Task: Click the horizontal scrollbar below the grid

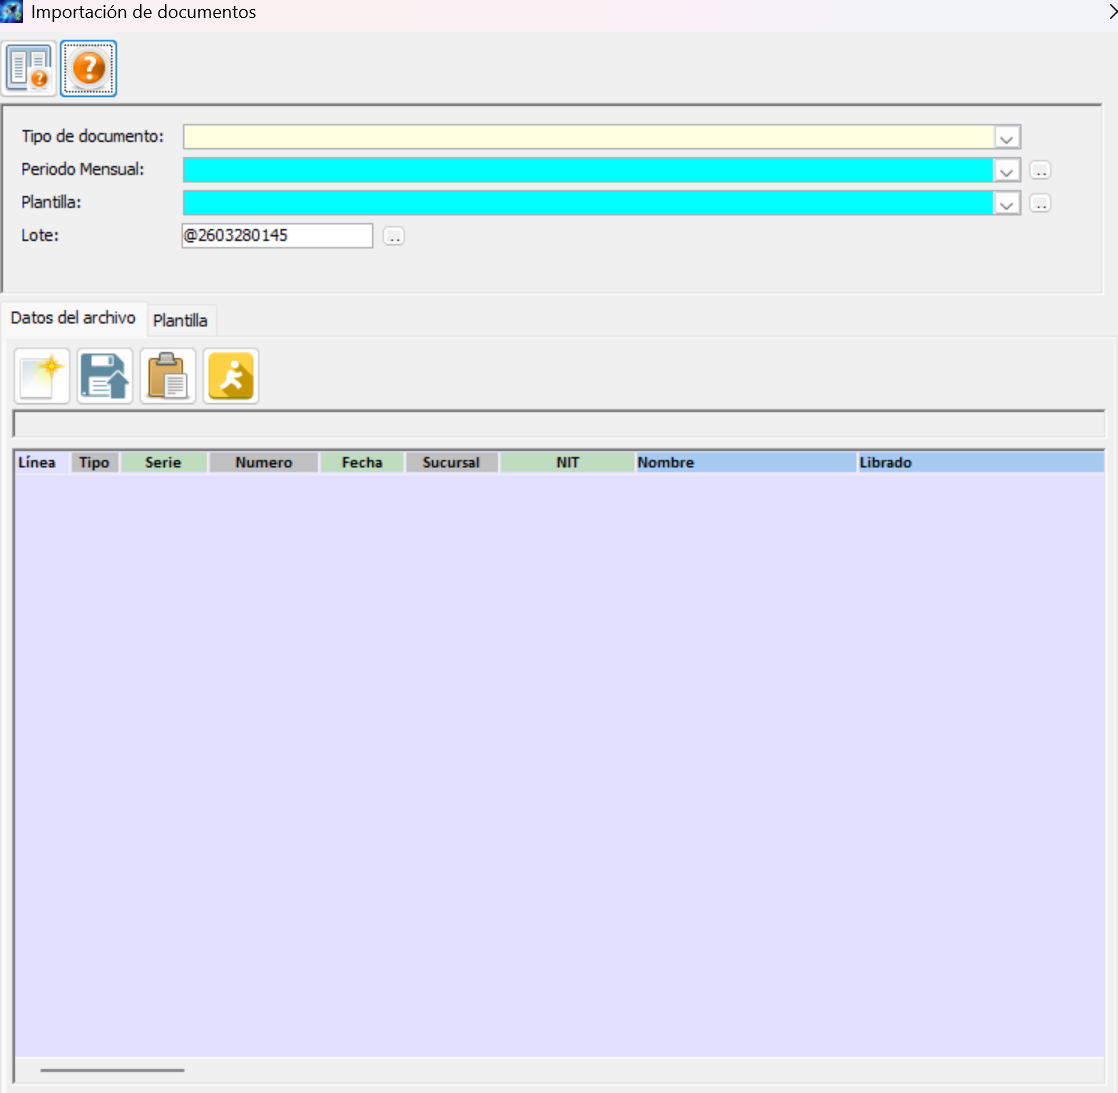Action: coord(112,1070)
